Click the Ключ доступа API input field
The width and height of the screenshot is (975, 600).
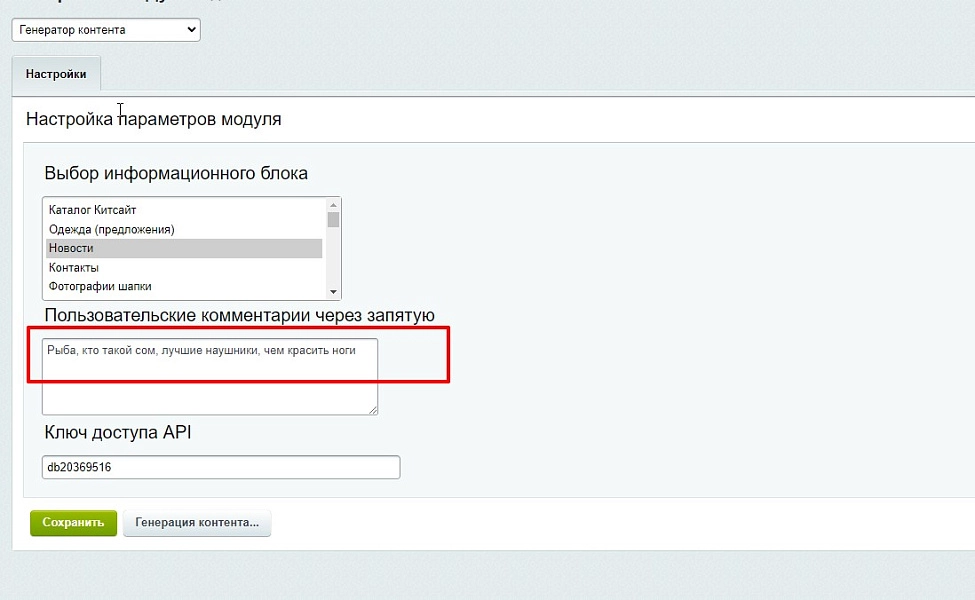[221, 467]
